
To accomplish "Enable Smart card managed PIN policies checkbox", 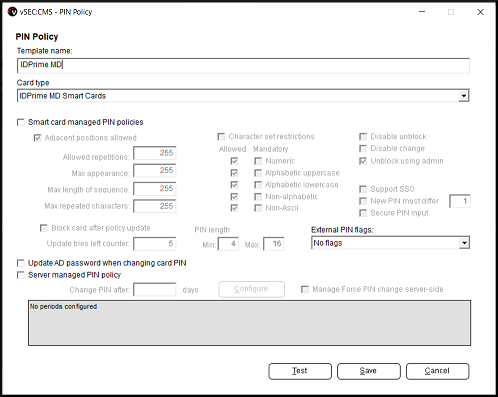I will click(21, 122).
